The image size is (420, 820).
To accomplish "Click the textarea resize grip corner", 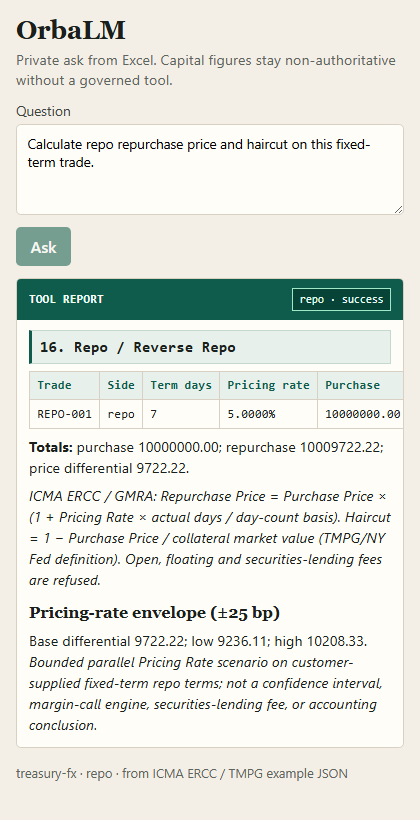I will pyautogui.click(x=399, y=209).
